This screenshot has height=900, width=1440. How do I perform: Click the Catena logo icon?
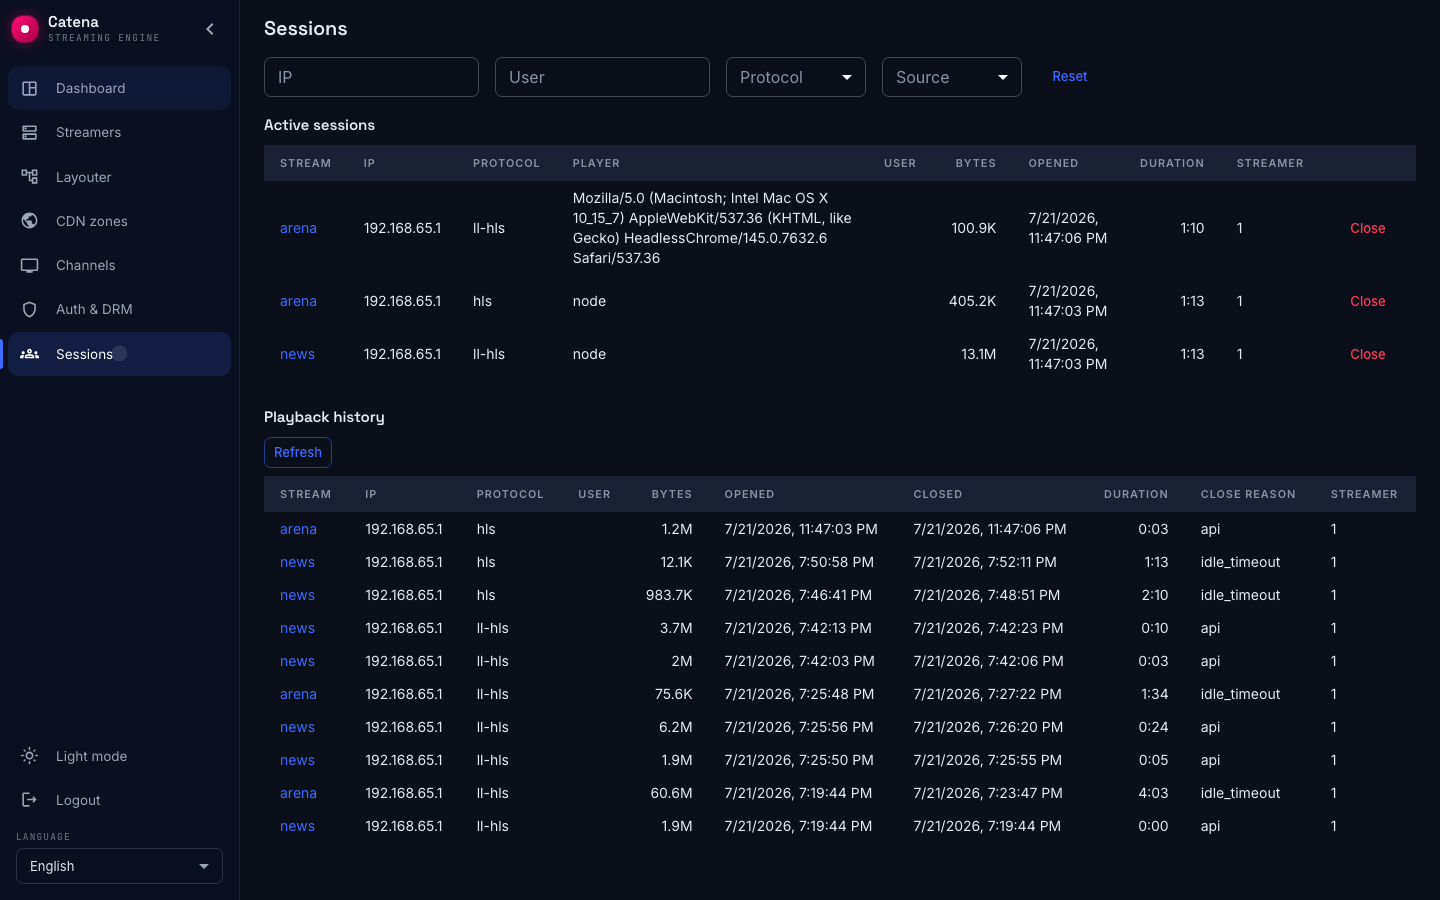click(x=25, y=29)
